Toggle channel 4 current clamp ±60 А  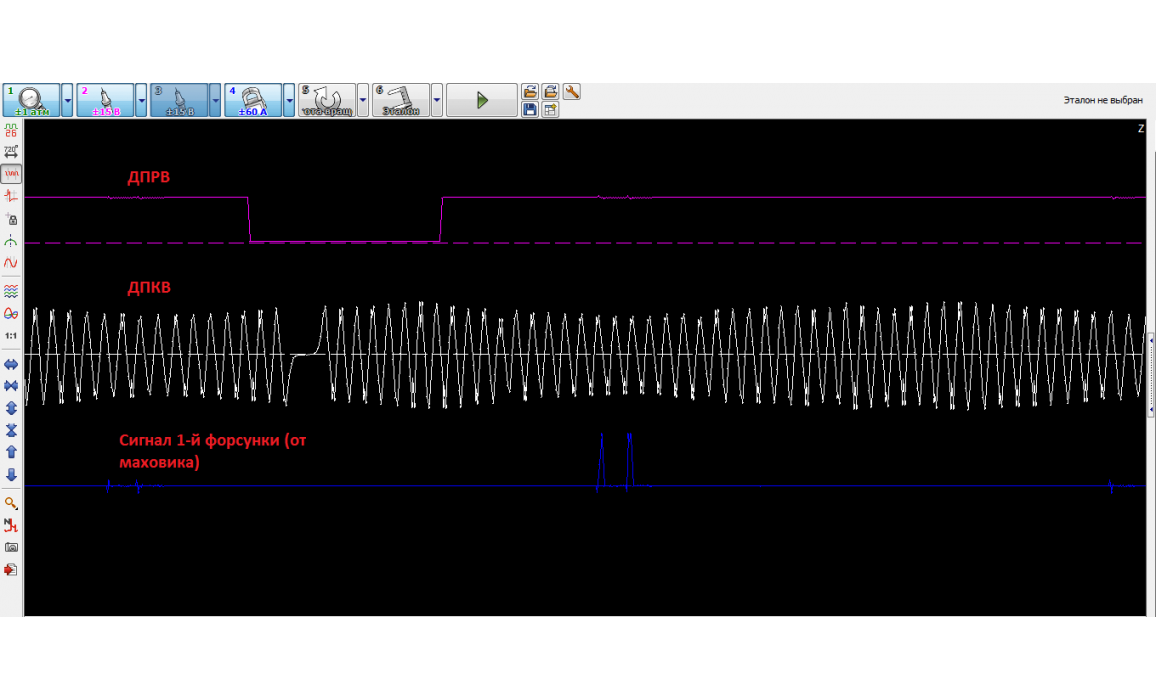coord(253,100)
